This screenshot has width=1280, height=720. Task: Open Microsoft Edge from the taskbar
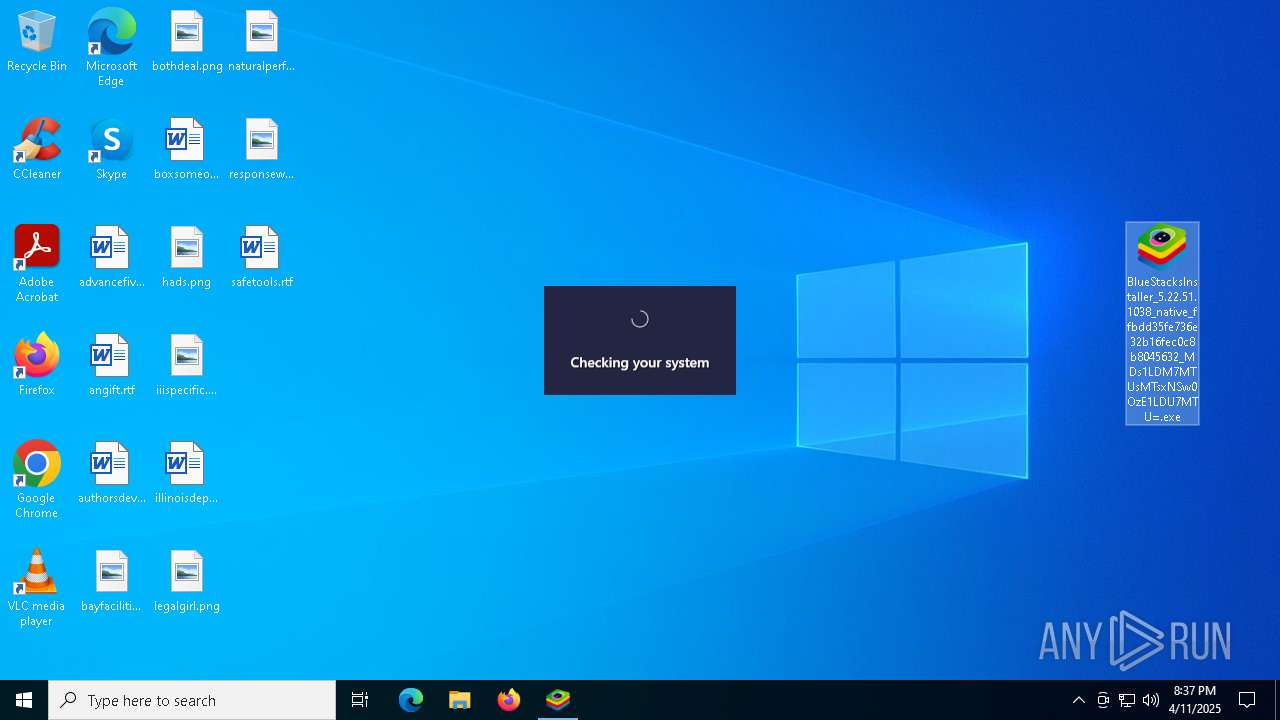tap(411, 700)
